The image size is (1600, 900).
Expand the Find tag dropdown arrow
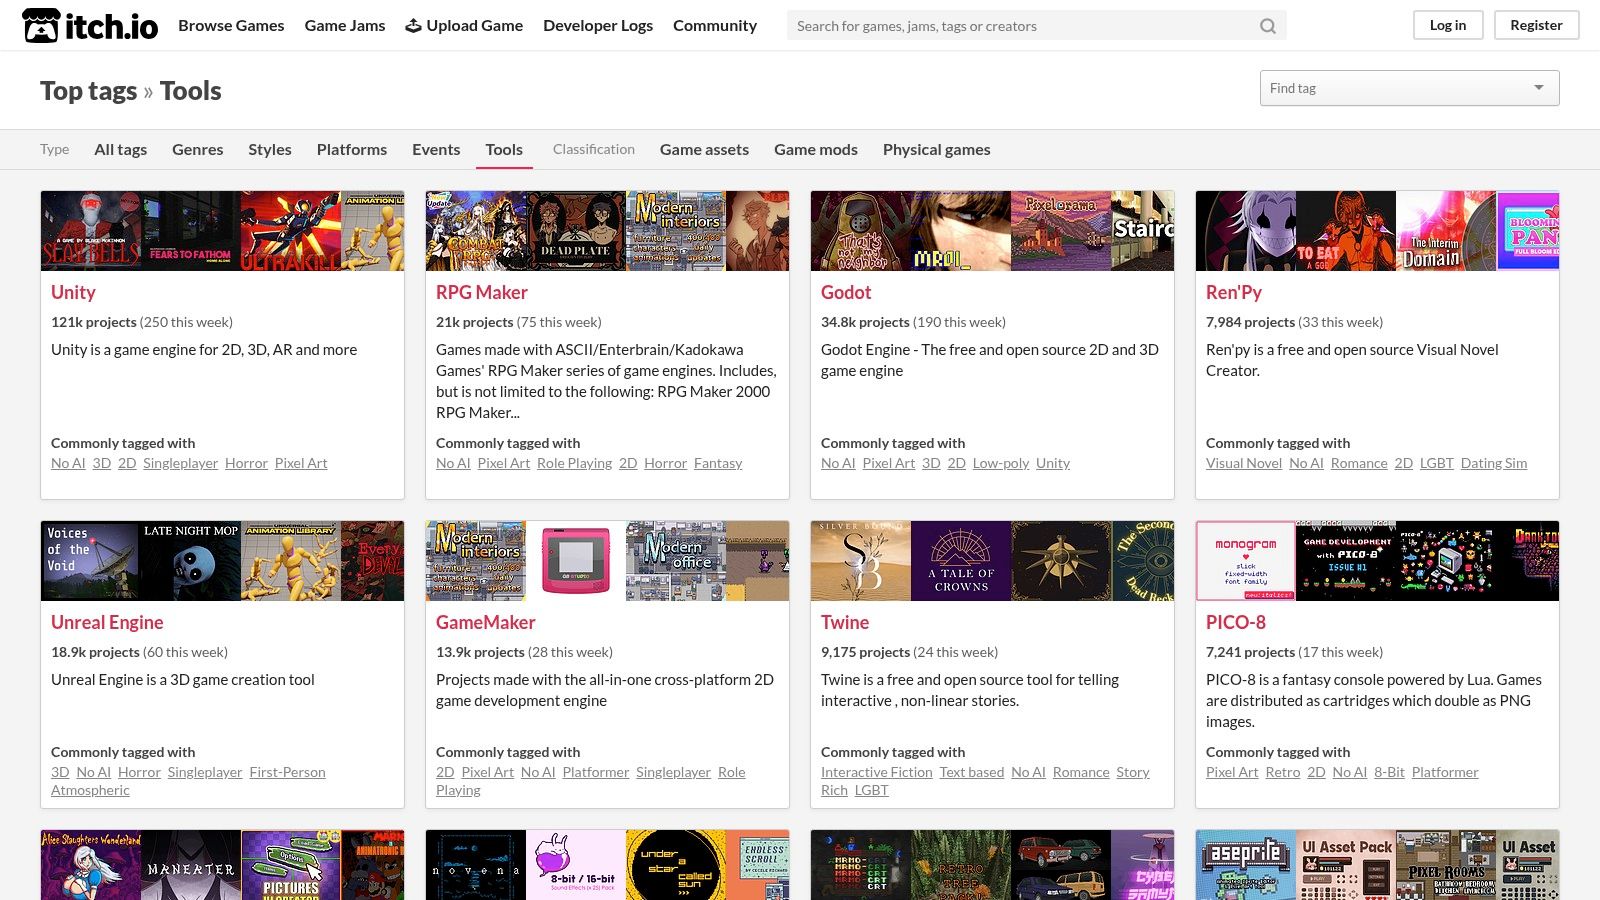coord(1539,88)
